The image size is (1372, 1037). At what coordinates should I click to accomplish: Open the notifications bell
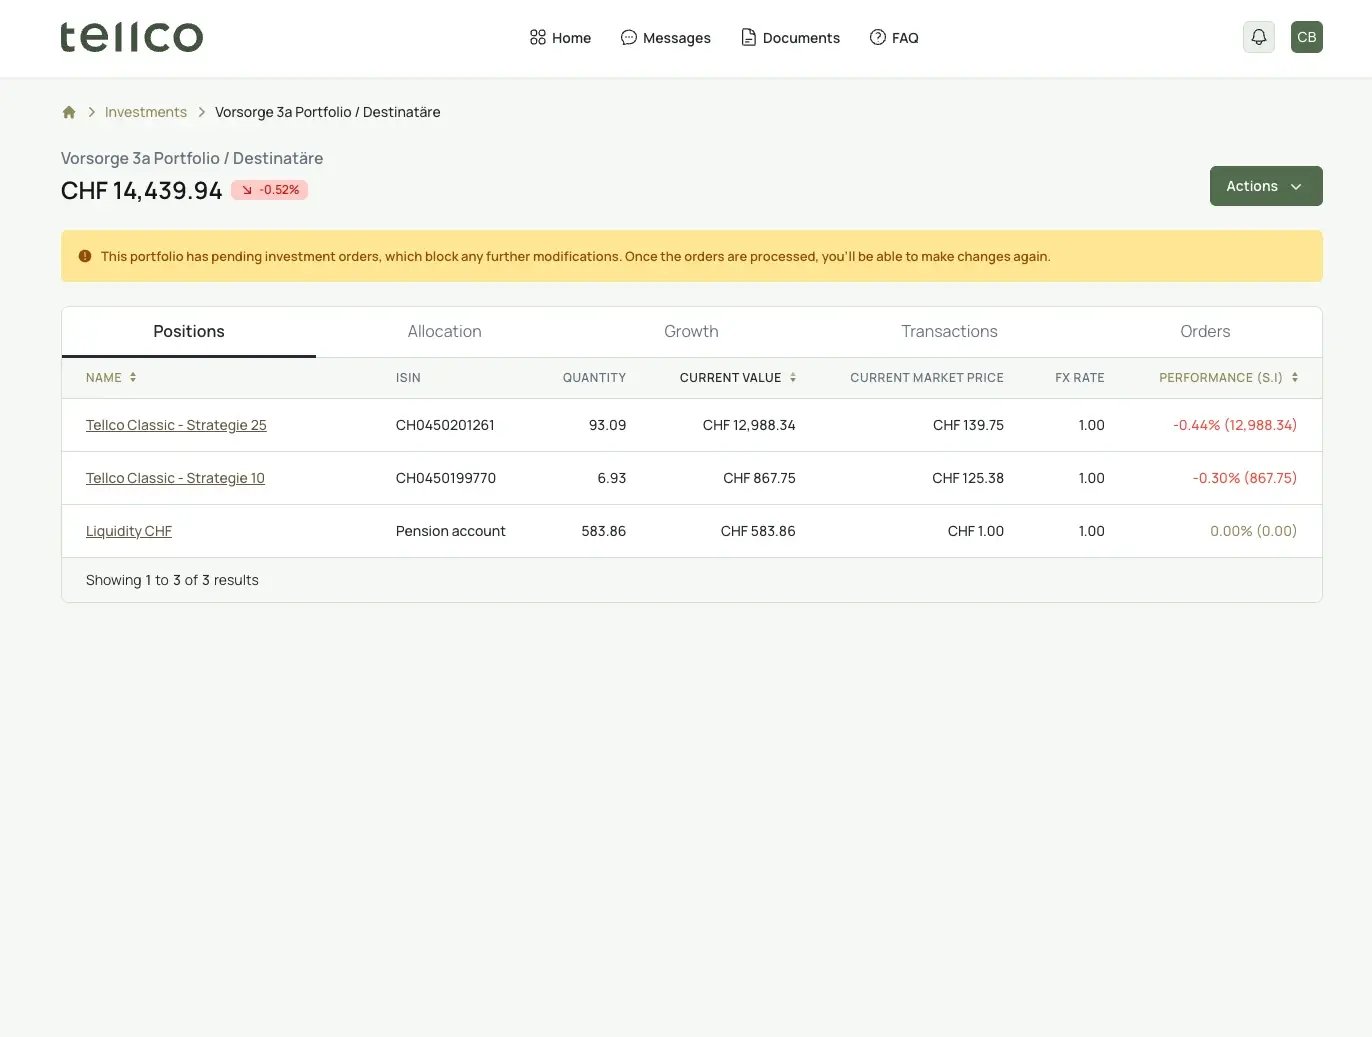click(1259, 37)
